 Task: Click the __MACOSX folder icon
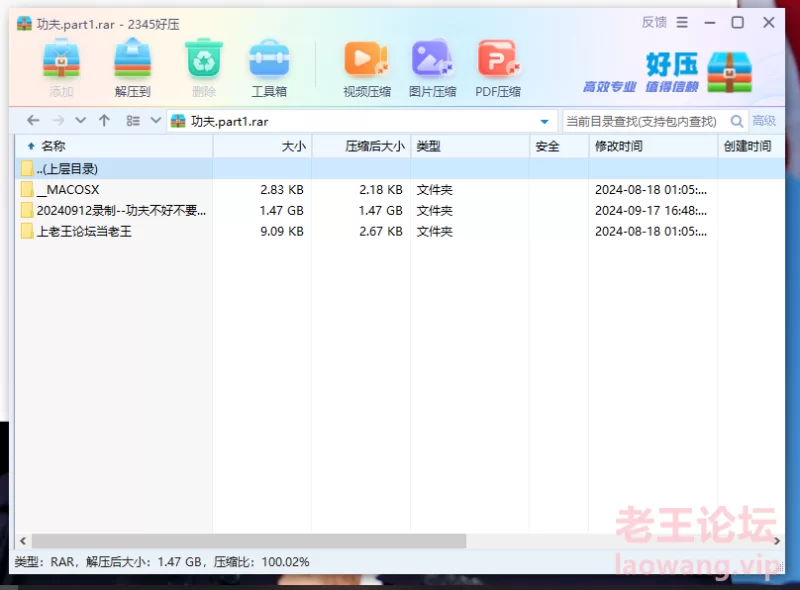pyautogui.click(x=27, y=189)
